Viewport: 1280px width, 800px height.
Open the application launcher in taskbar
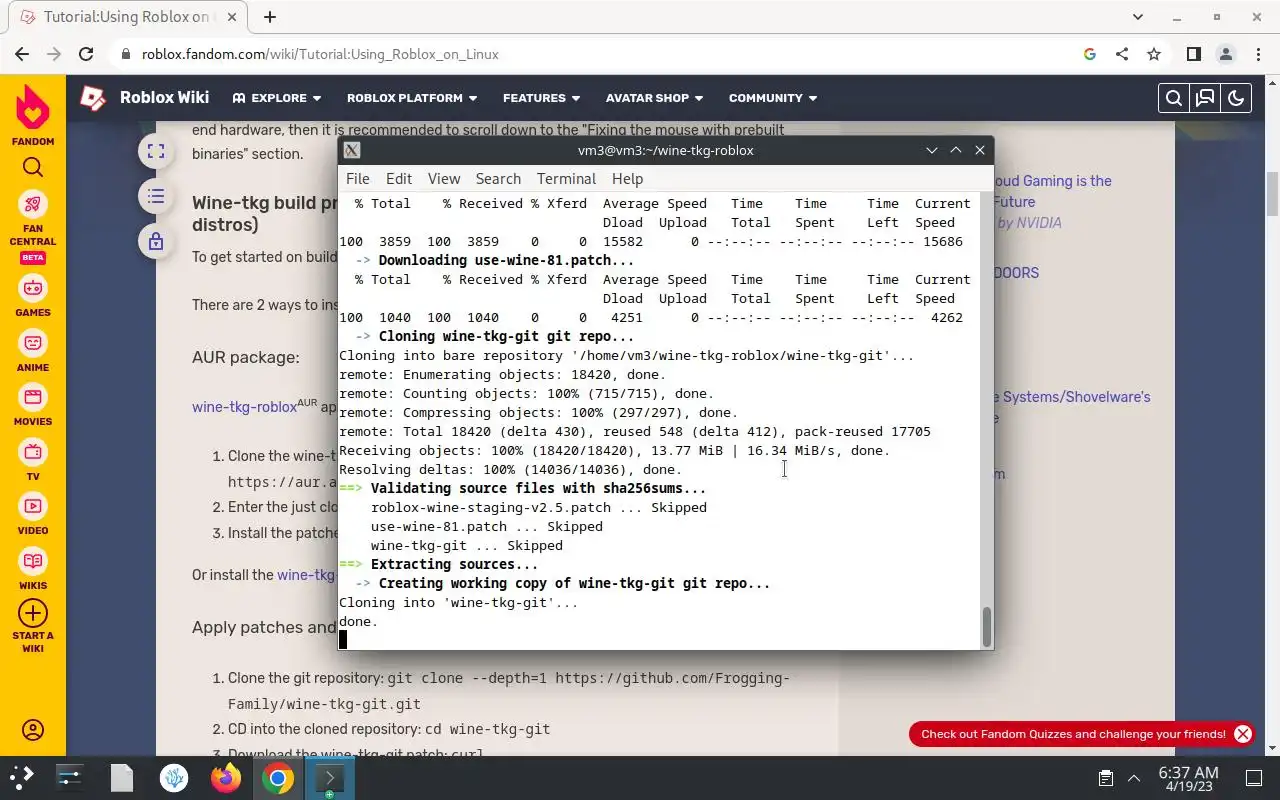(22, 777)
